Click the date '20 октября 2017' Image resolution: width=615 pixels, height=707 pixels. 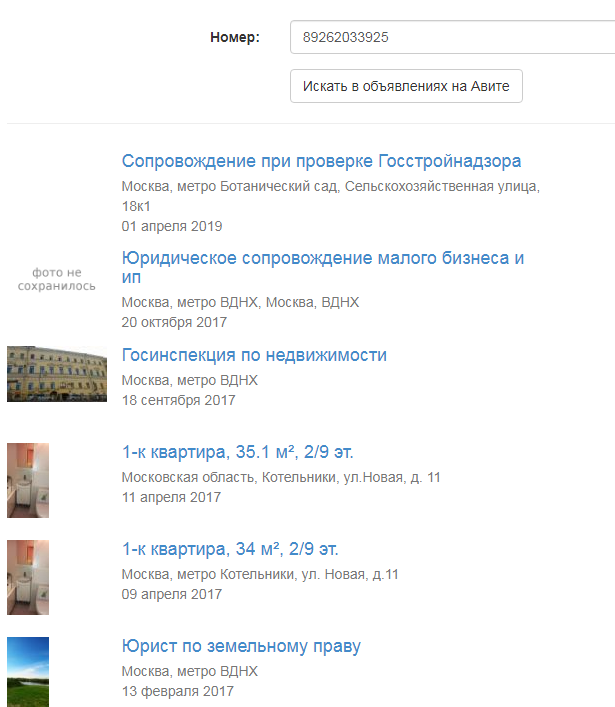point(174,322)
